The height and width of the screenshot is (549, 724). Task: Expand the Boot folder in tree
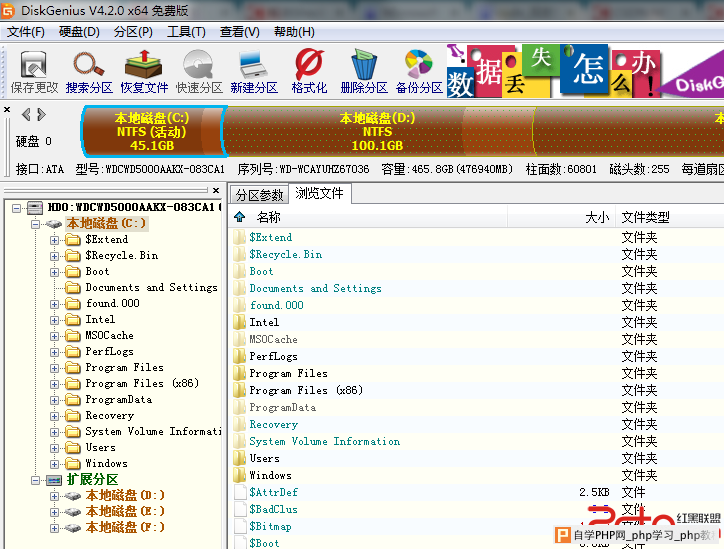[x=54, y=272]
